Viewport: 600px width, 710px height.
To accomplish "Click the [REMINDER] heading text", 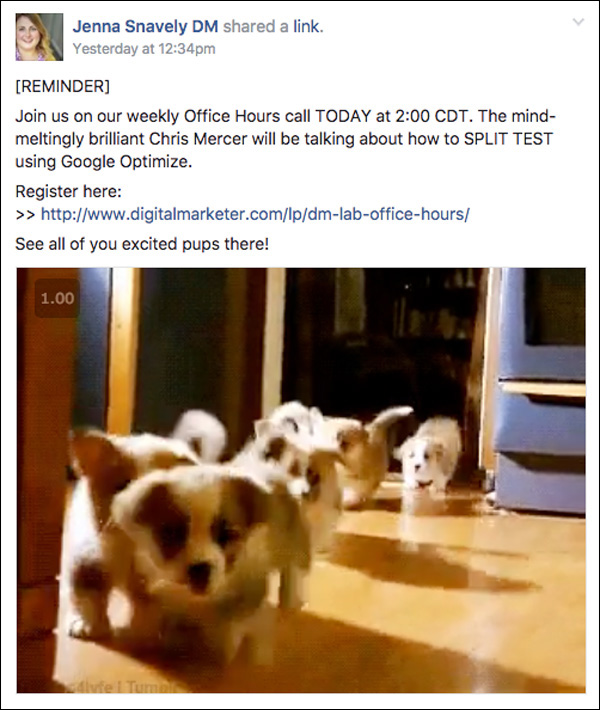I will pyautogui.click(x=62, y=86).
